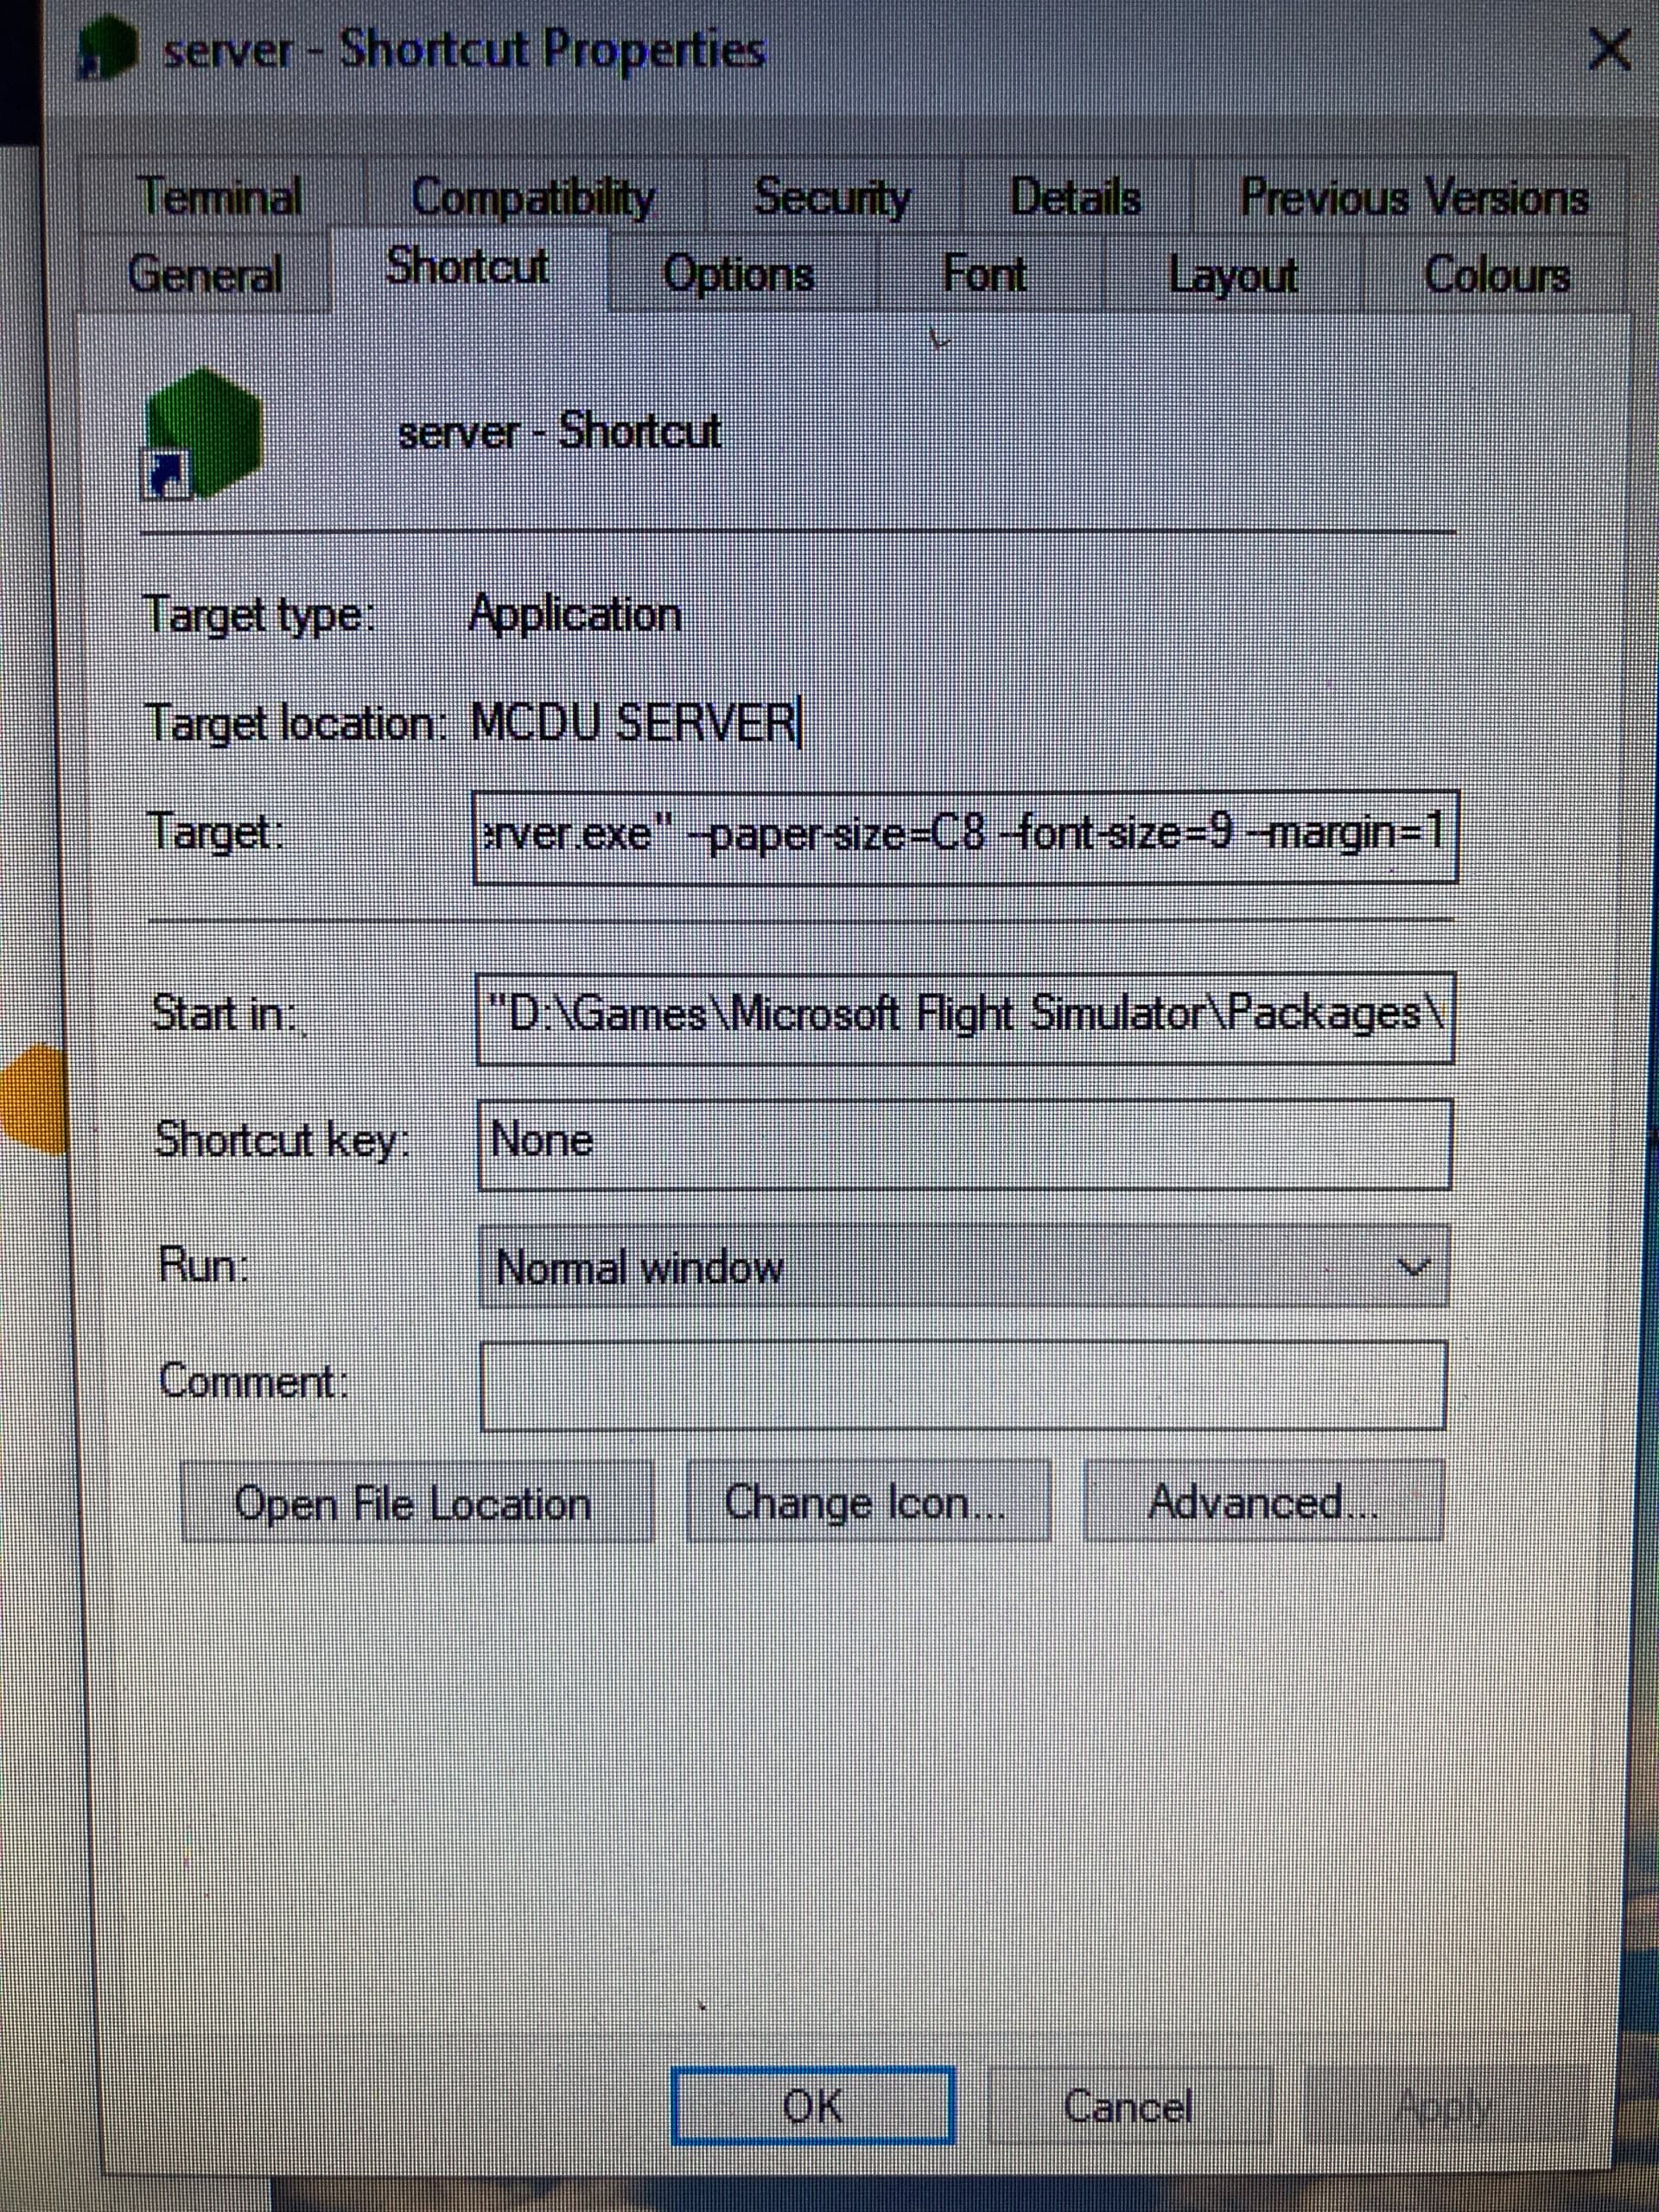1659x2212 pixels.
Task: Close the Shortcut Properties dialog
Action: tap(1609, 49)
